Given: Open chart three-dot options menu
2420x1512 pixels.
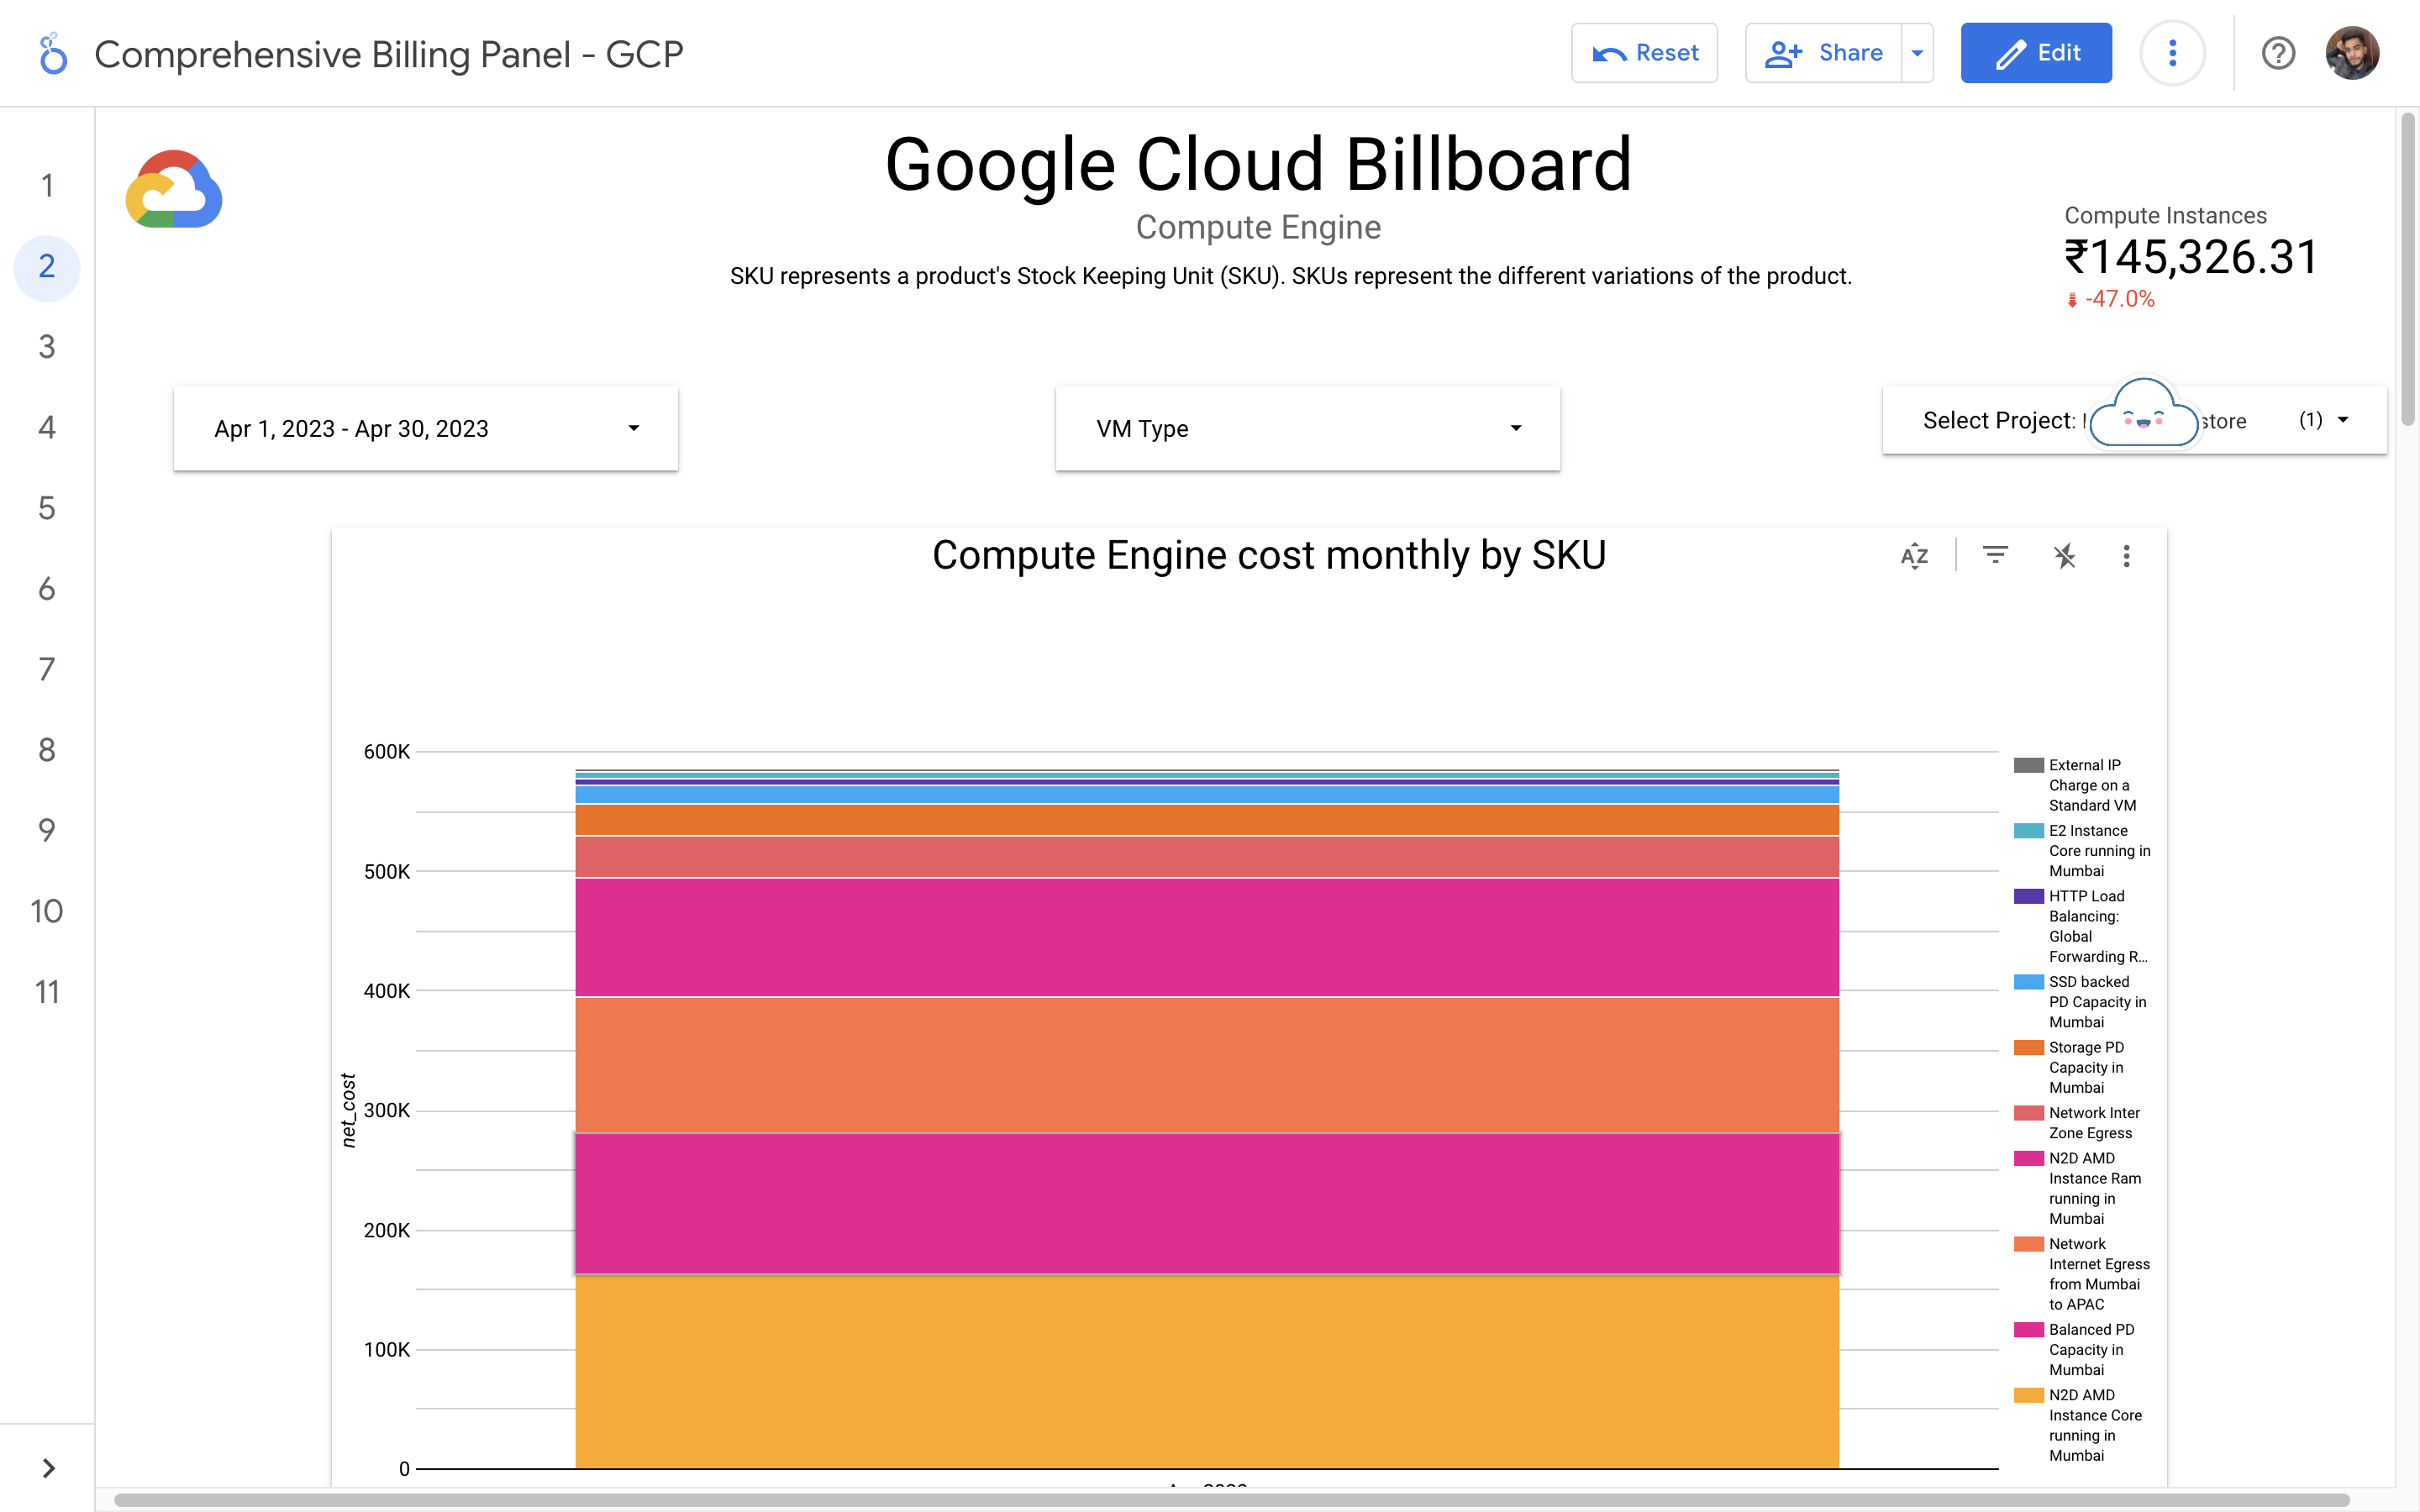Looking at the screenshot, I should tap(2126, 556).
